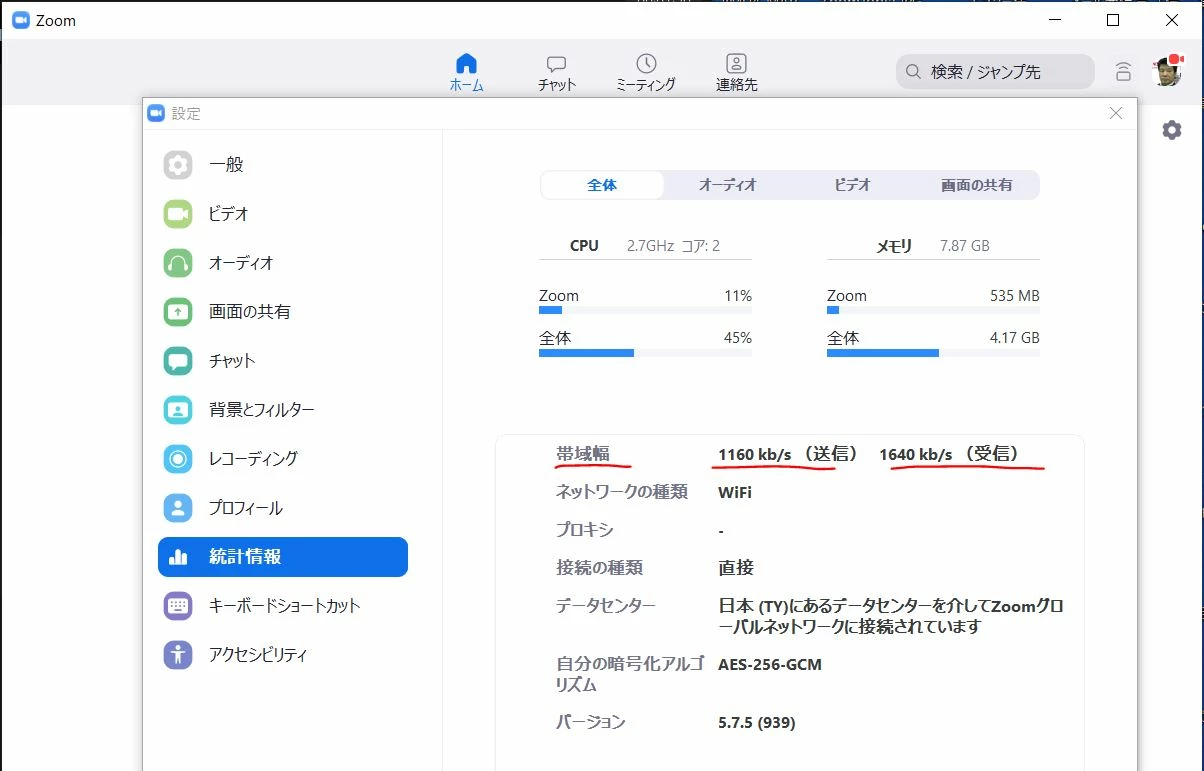
Task: Click the 検索 / ジャンプ先 search field
Action: (995, 72)
